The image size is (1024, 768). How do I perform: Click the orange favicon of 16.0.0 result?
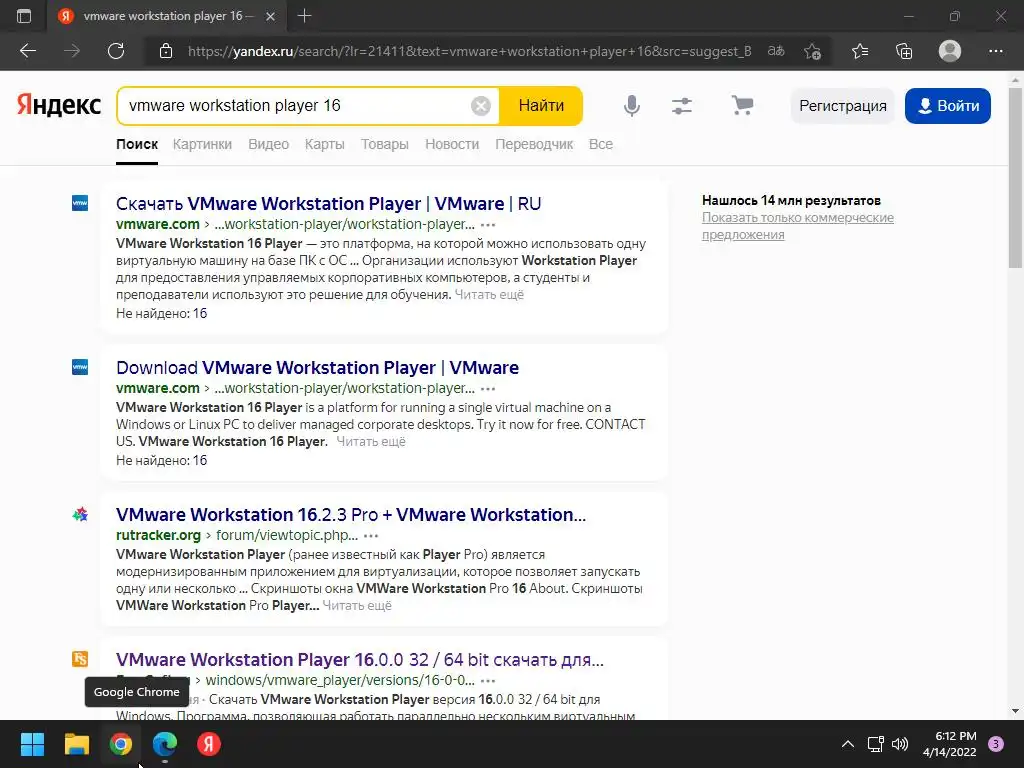[x=80, y=659]
